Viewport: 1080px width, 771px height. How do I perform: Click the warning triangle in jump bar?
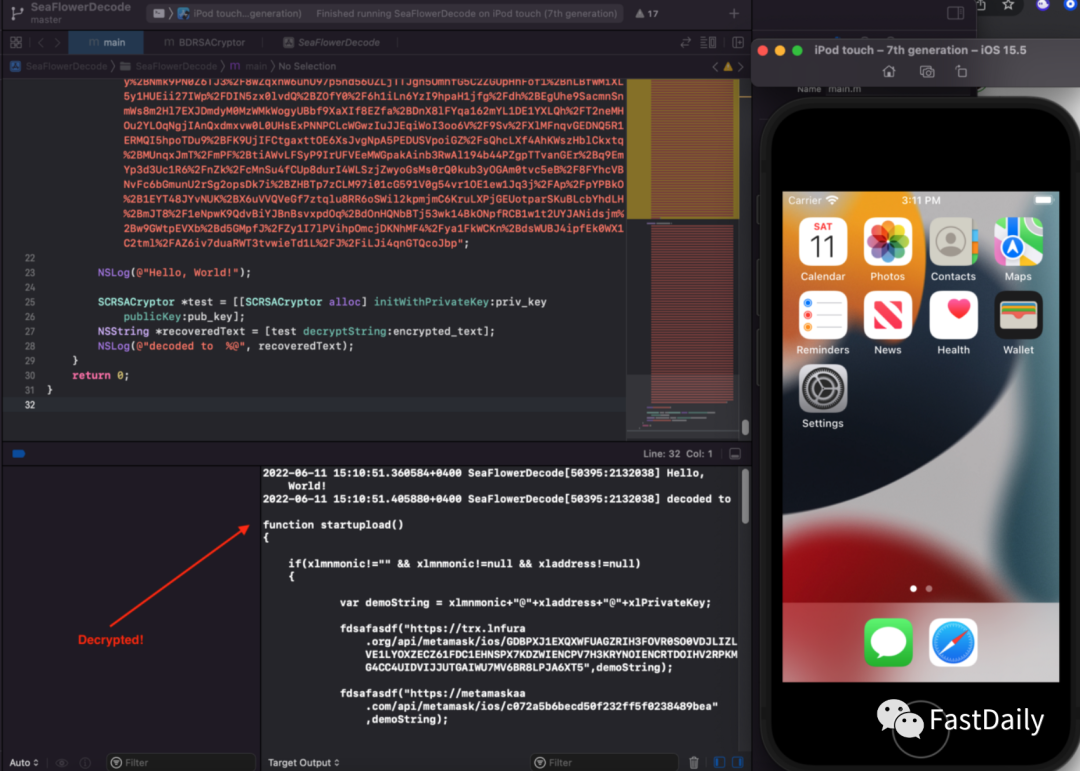728,67
